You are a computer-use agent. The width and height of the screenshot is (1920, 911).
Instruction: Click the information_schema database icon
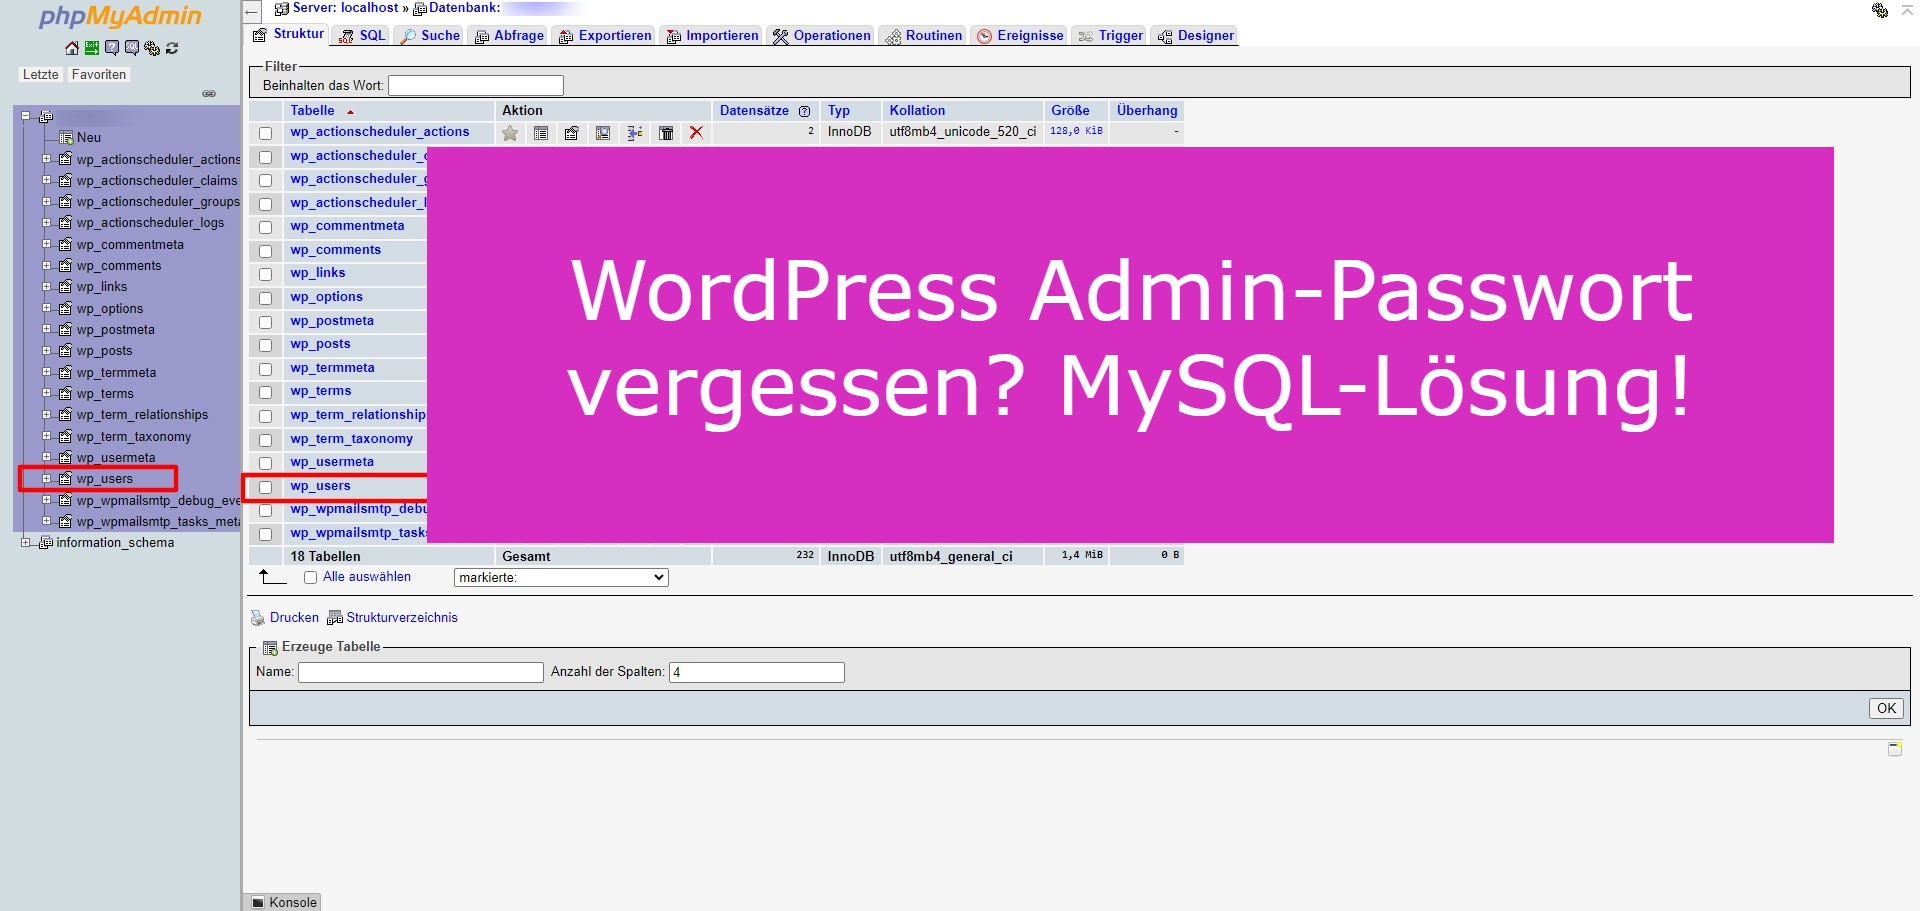point(45,543)
